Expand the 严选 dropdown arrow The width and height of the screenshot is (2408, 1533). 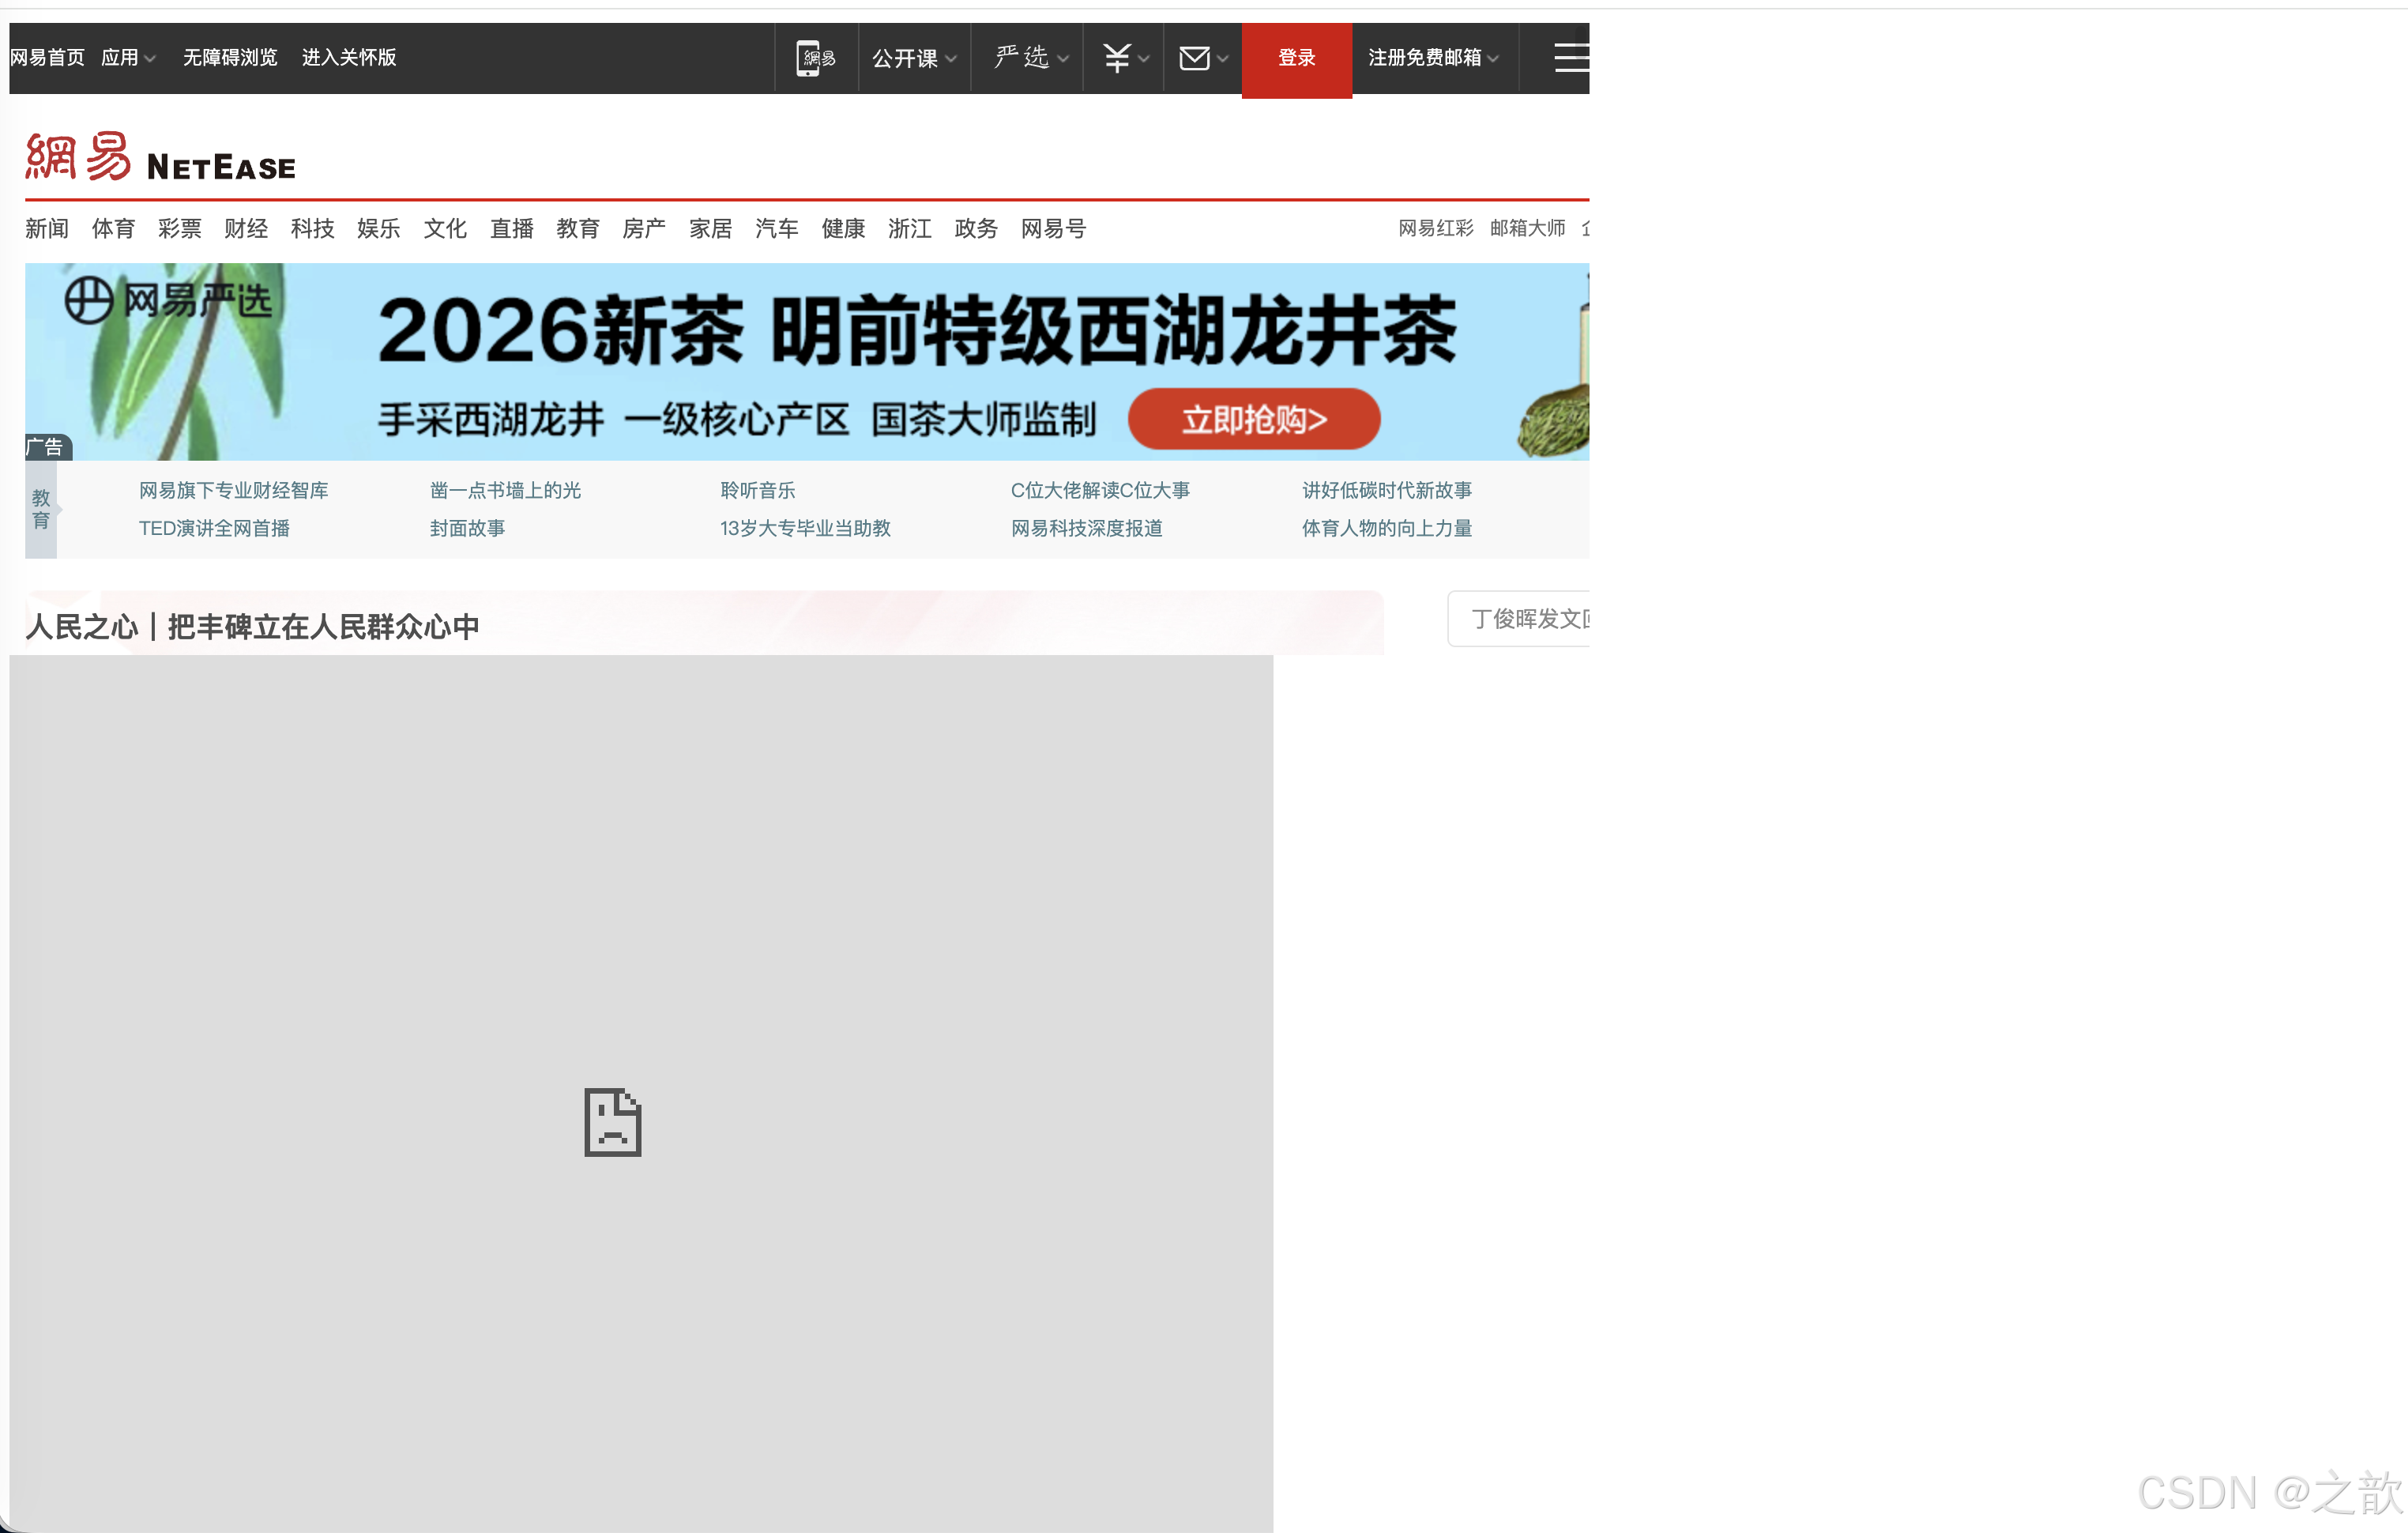pyautogui.click(x=1063, y=58)
